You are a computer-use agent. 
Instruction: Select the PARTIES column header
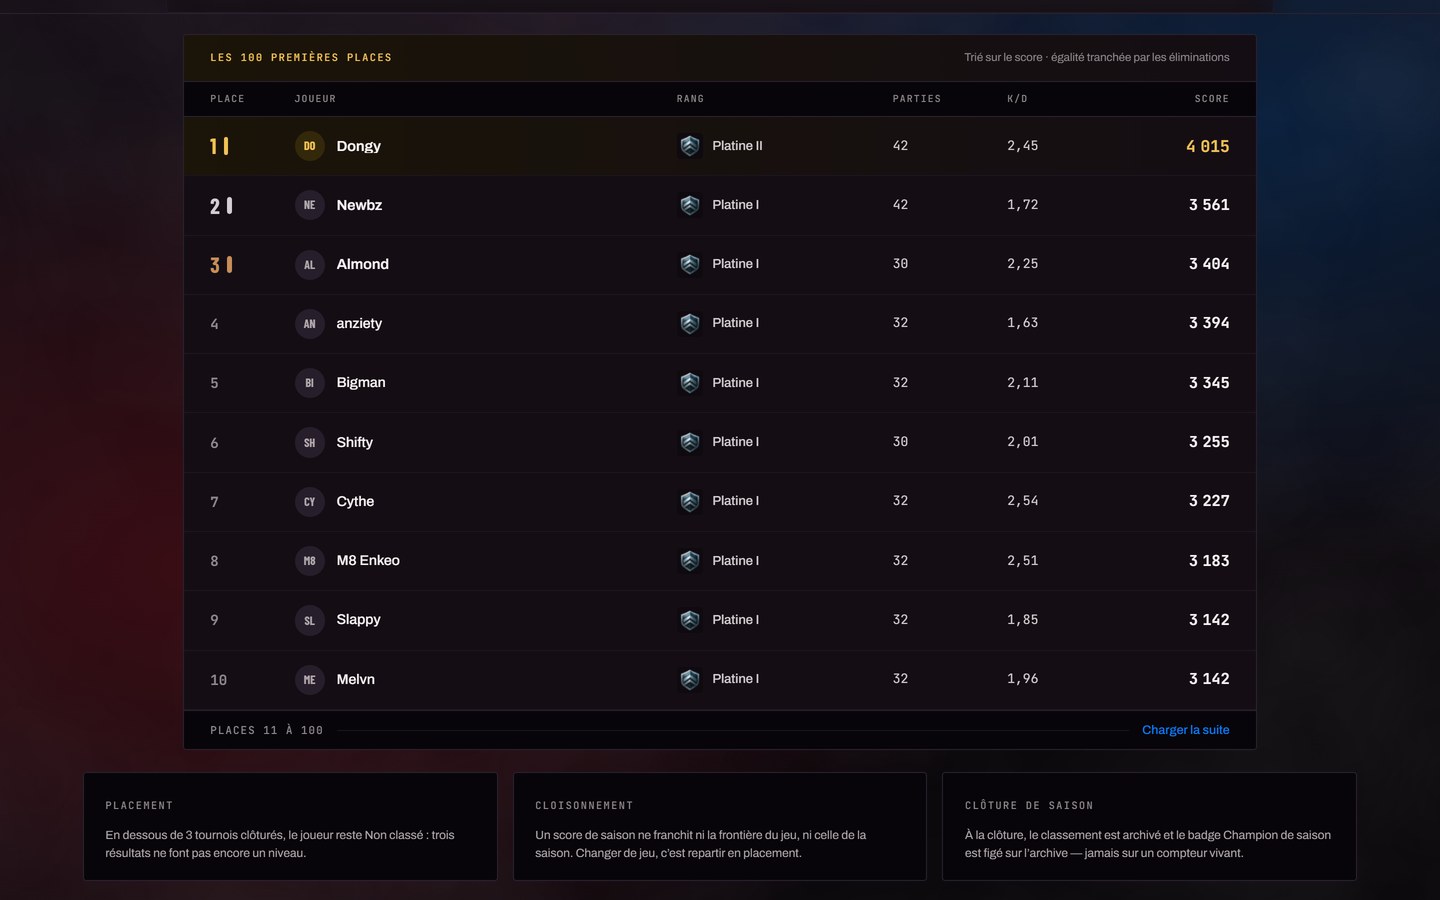917,99
